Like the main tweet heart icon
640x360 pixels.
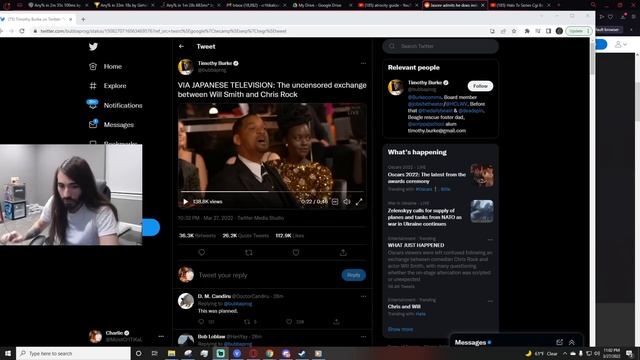[x=296, y=253]
